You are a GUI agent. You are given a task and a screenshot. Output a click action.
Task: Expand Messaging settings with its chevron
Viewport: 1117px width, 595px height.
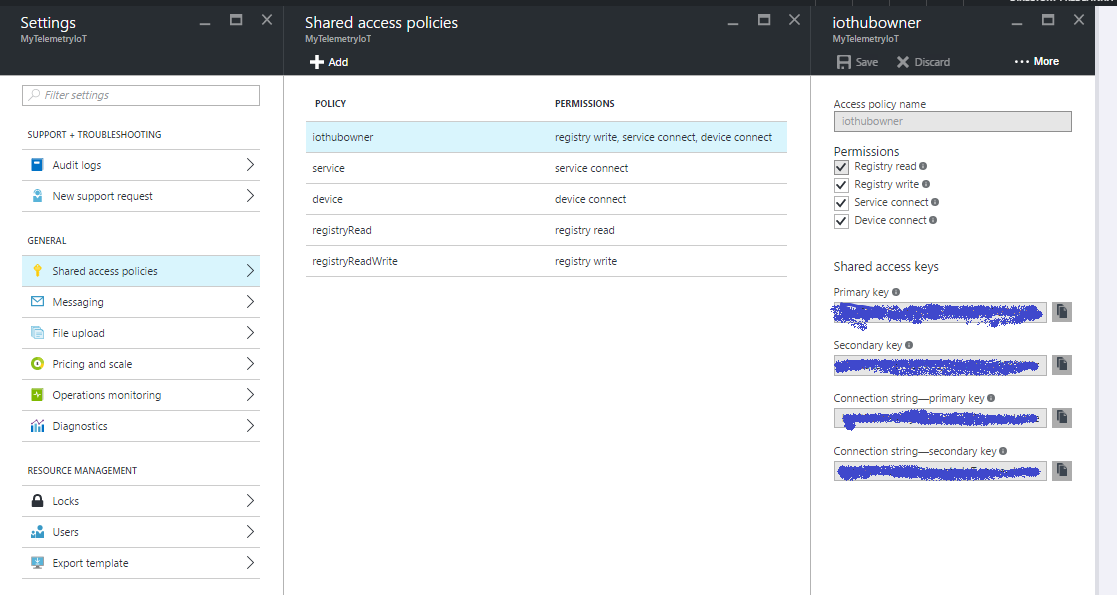point(249,302)
